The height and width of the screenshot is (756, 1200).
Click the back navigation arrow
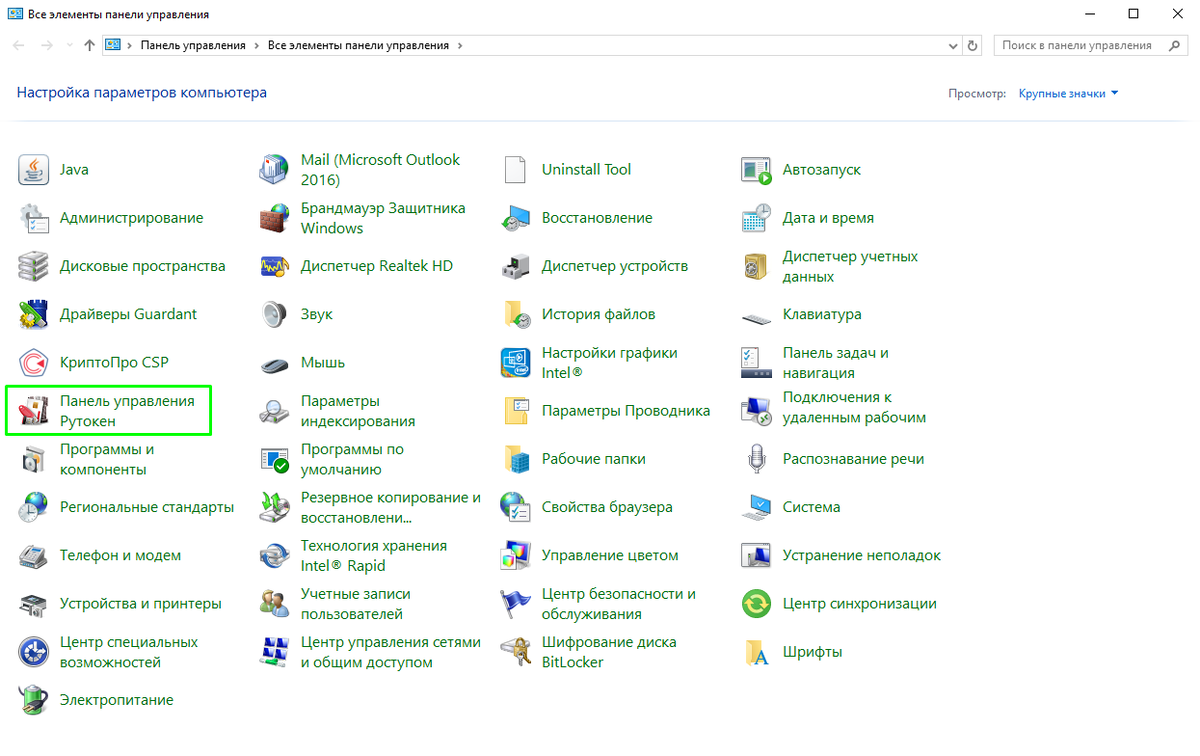point(20,45)
